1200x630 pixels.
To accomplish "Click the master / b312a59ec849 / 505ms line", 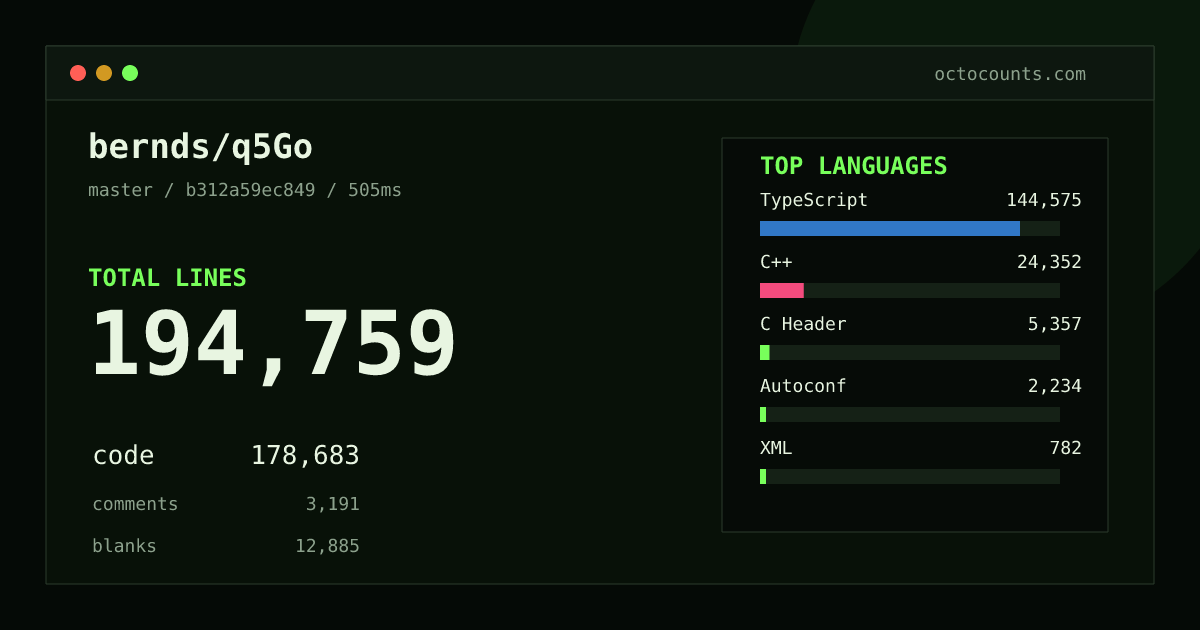I will (245, 190).
